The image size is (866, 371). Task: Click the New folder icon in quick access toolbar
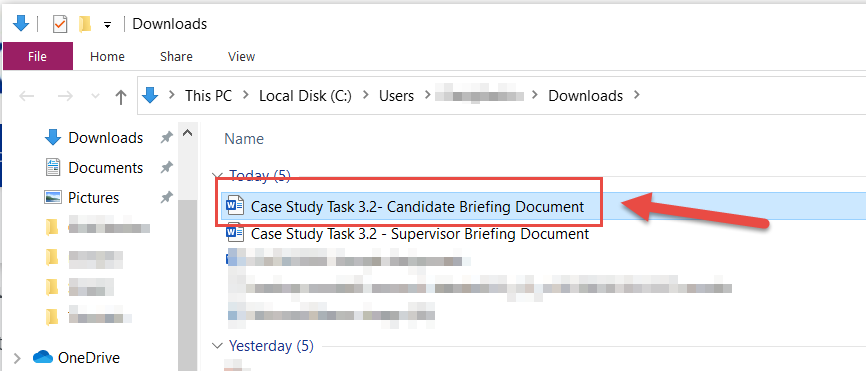point(85,24)
